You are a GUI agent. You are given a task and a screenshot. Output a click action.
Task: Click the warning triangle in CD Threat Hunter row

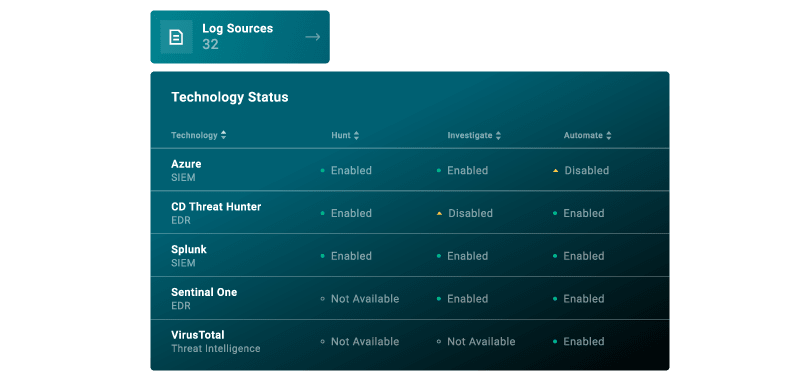click(439, 213)
